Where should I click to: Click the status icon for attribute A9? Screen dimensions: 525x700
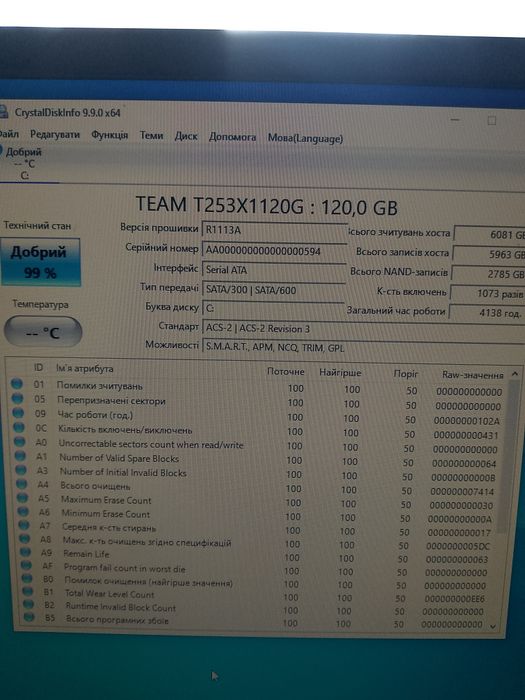tap(25, 552)
